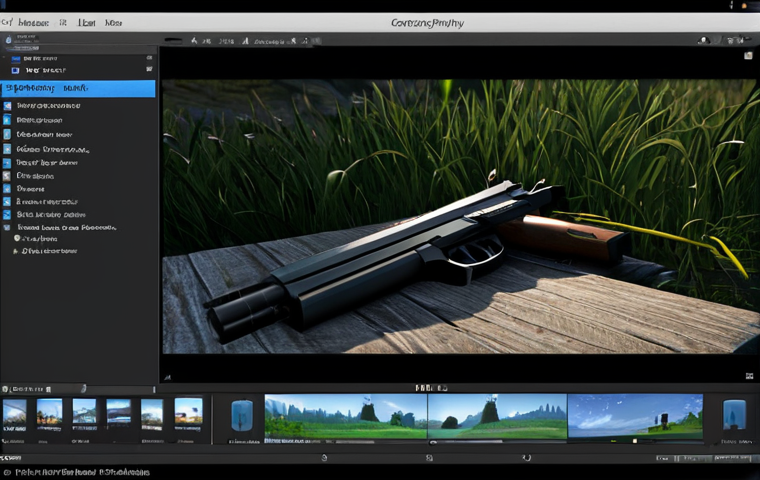Click the small icon at the start of the media browser header
Viewport: 760px width, 480px height.
tap(5, 389)
